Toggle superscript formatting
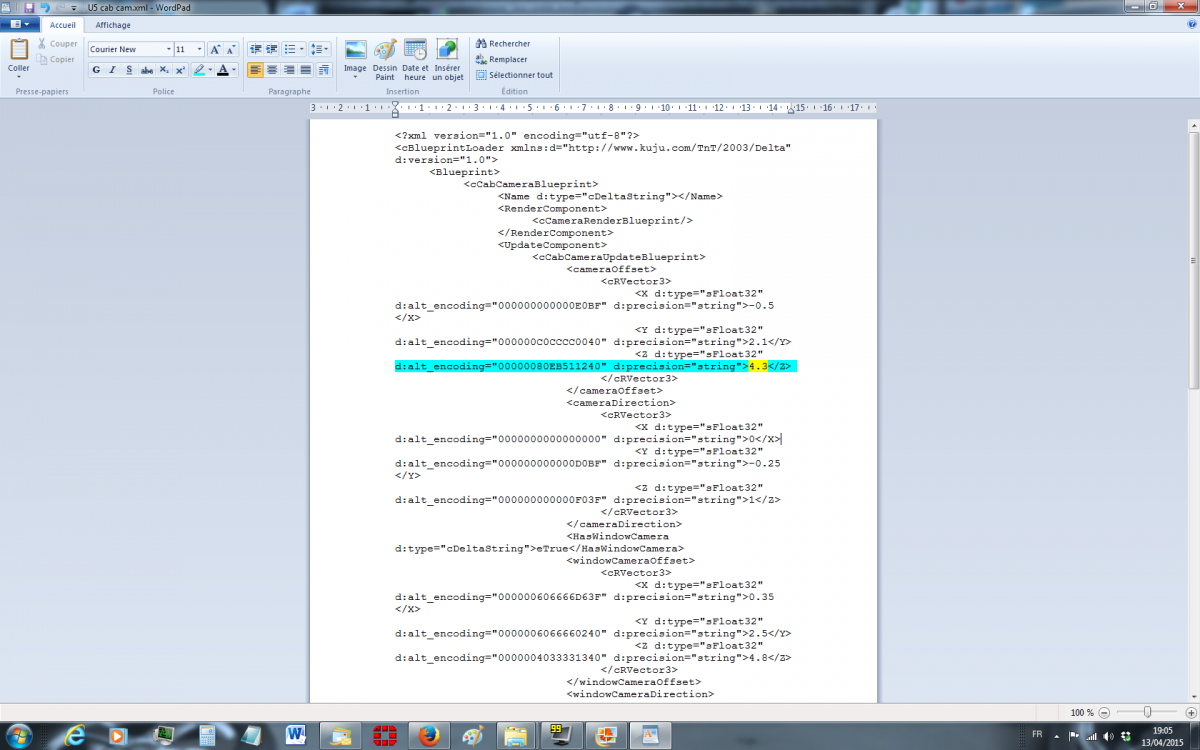 [x=180, y=70]
